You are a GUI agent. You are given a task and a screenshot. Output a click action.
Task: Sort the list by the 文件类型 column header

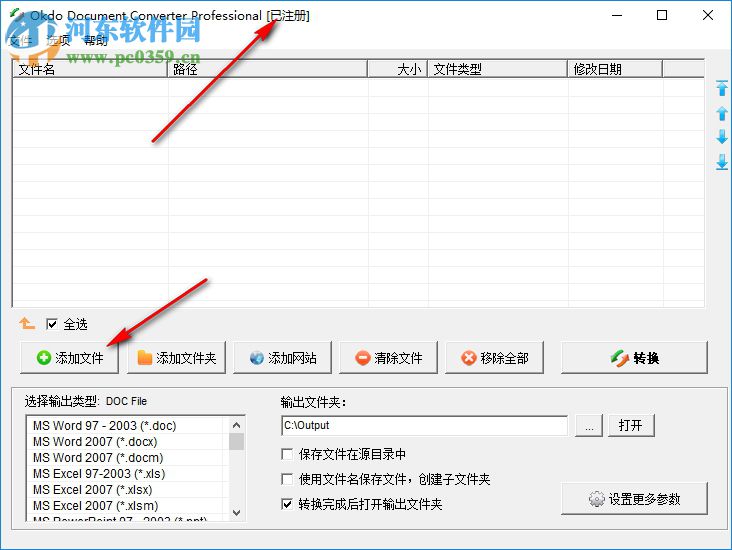498,69
